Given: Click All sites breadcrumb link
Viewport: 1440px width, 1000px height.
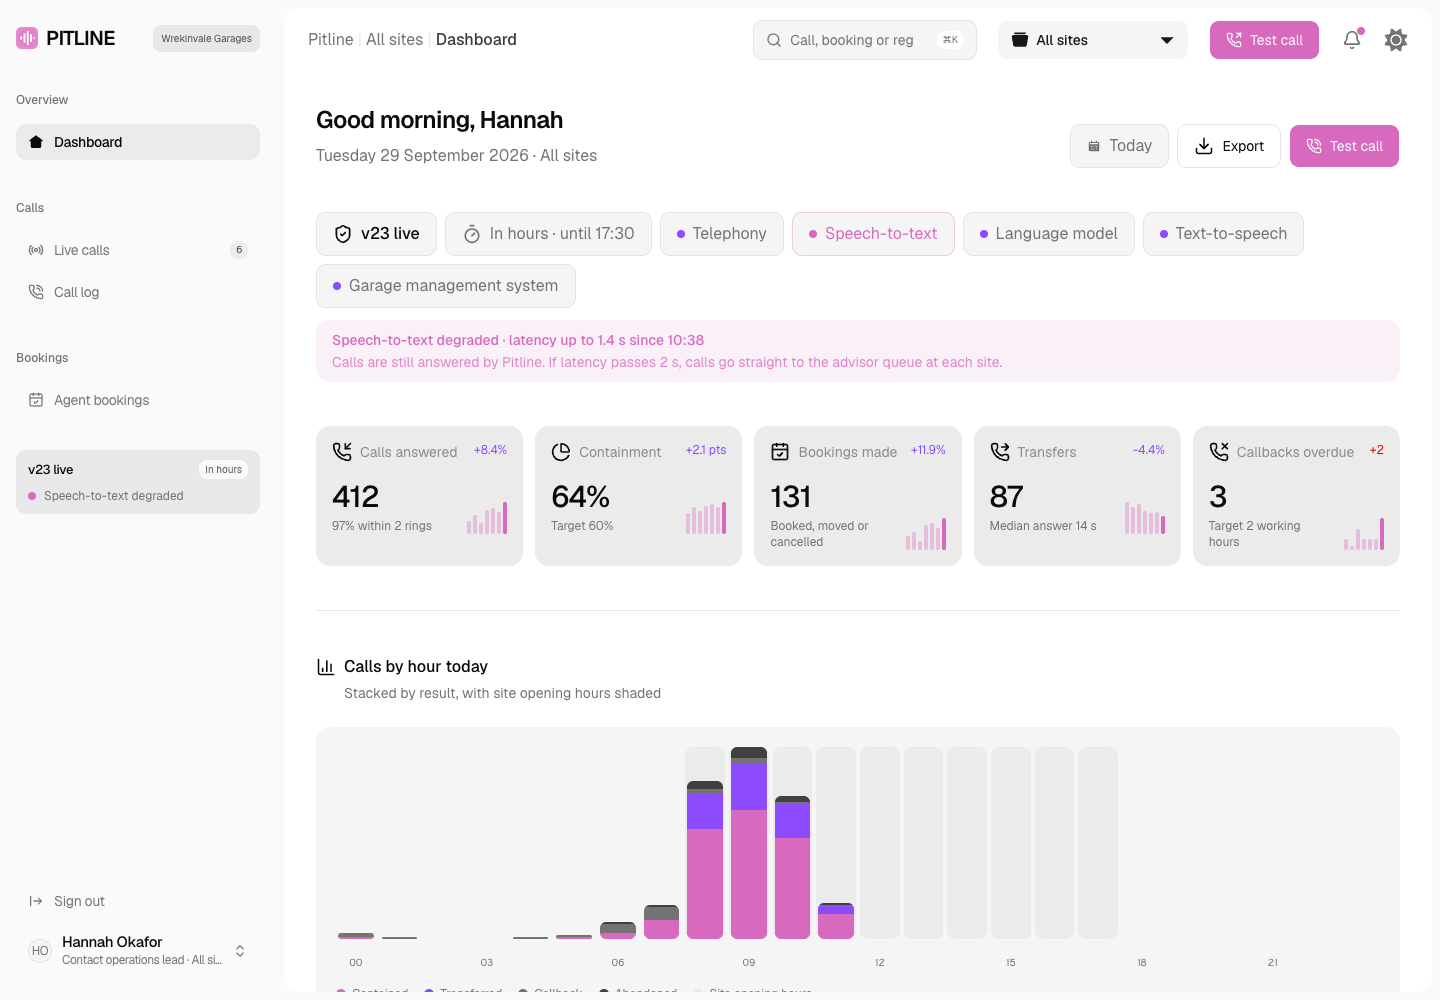Looking at the screenshot, I should coord(394,39).
